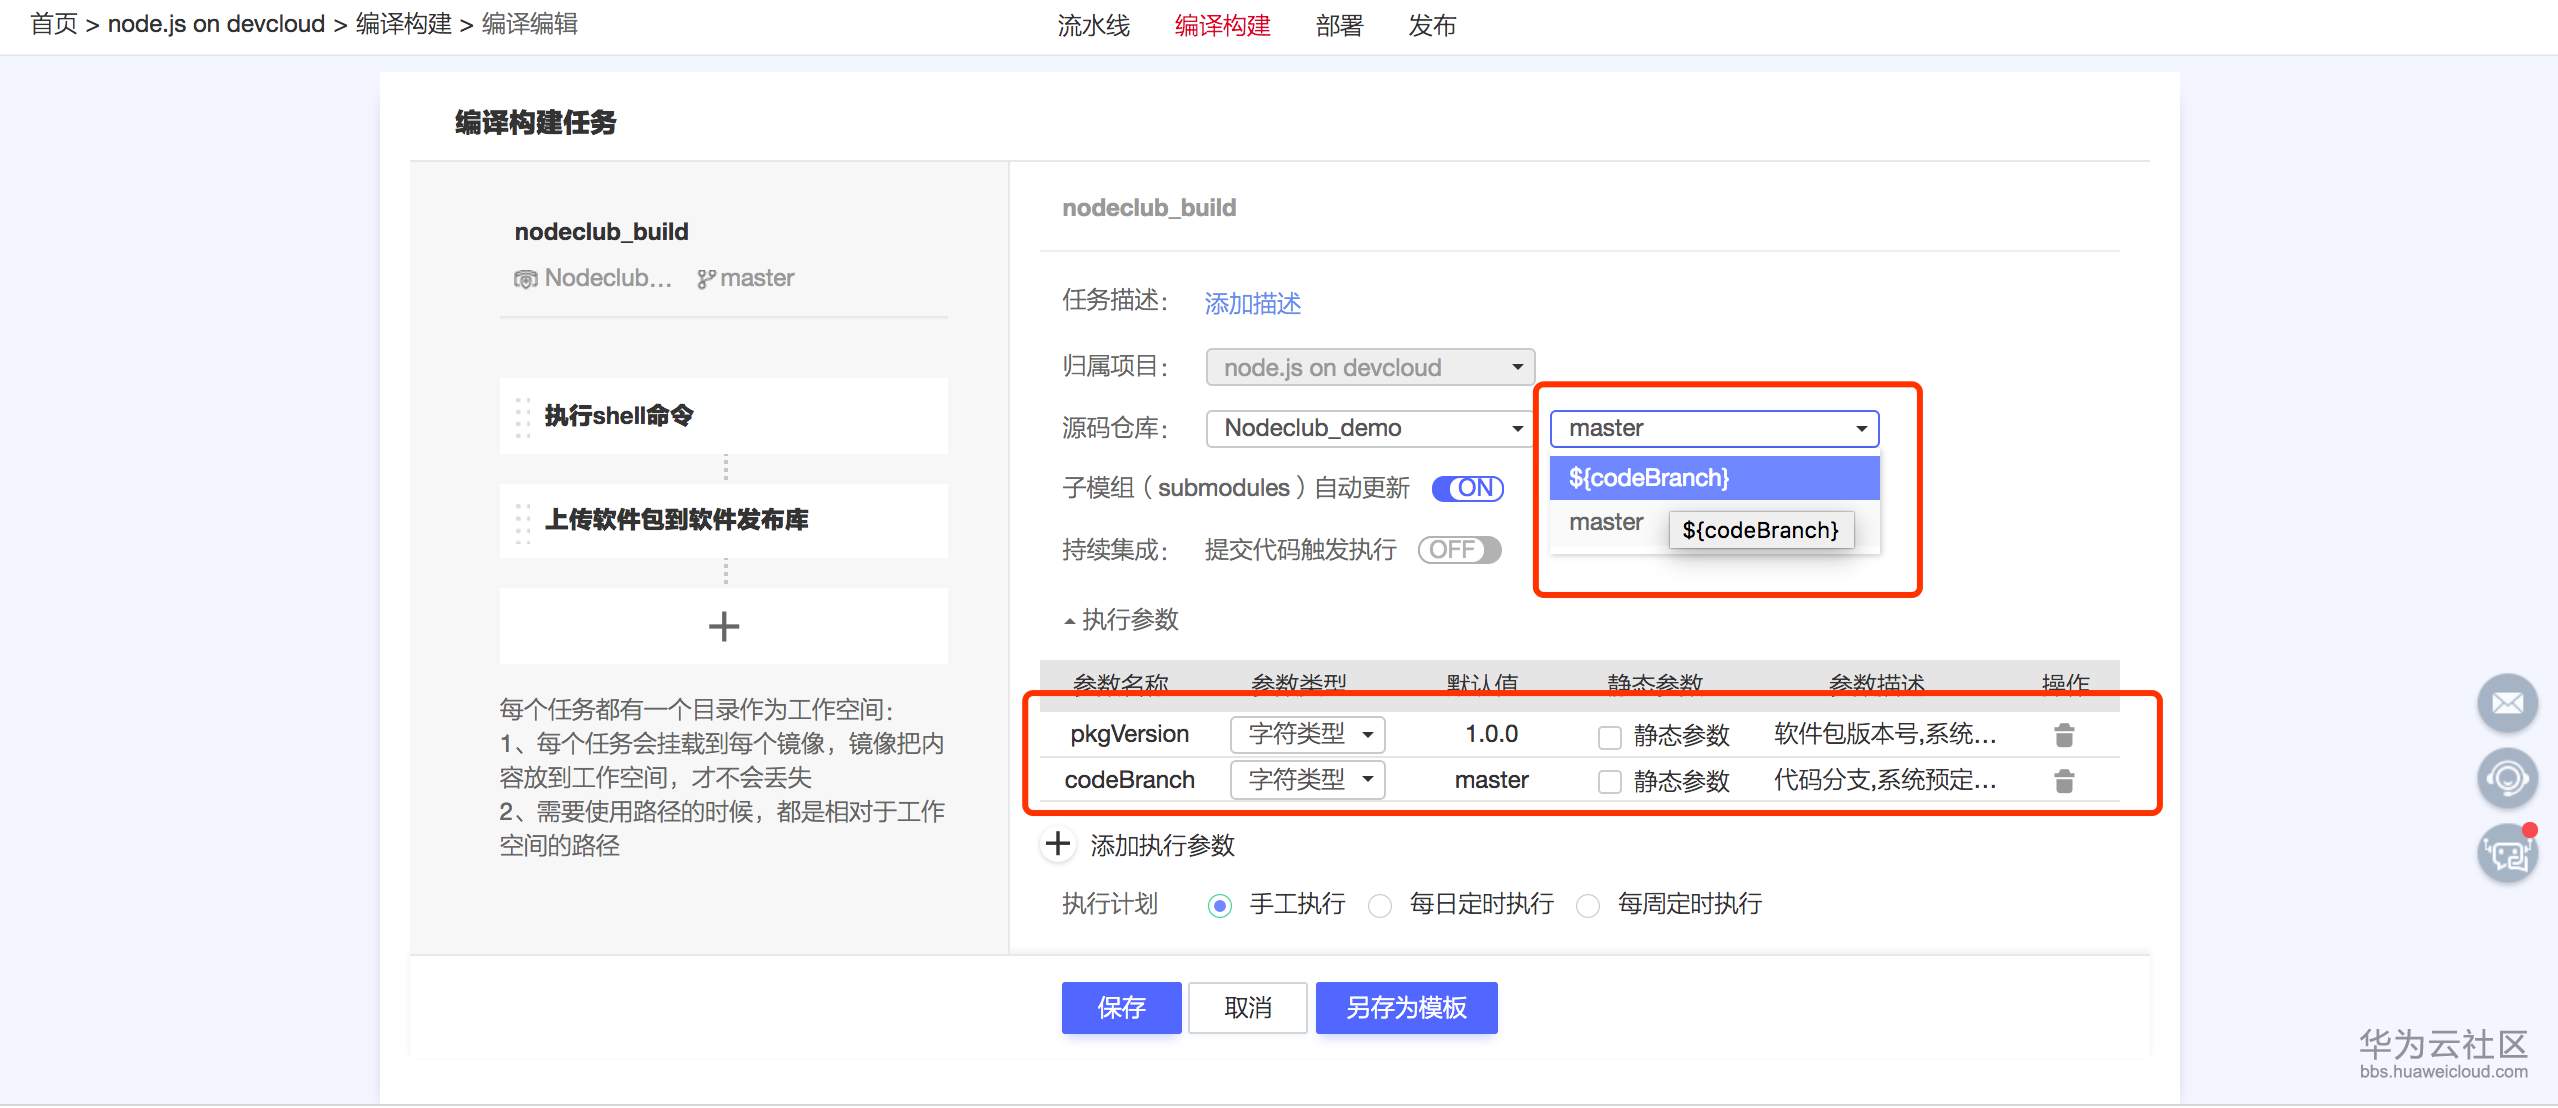Open the mail feedback icon on the right
The height and width of the screenshot is (1108, 2558).
2508,702
